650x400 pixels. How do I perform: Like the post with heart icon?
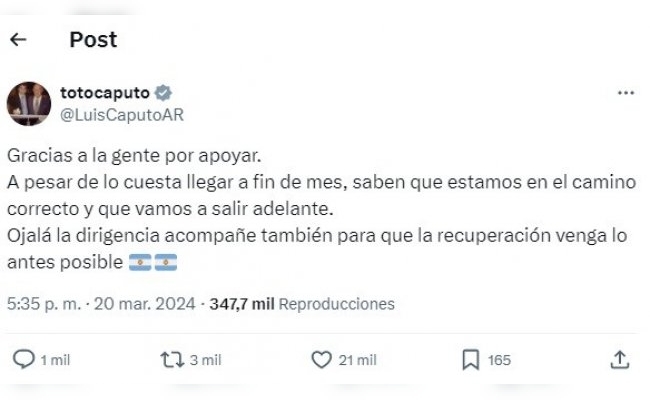322,359
